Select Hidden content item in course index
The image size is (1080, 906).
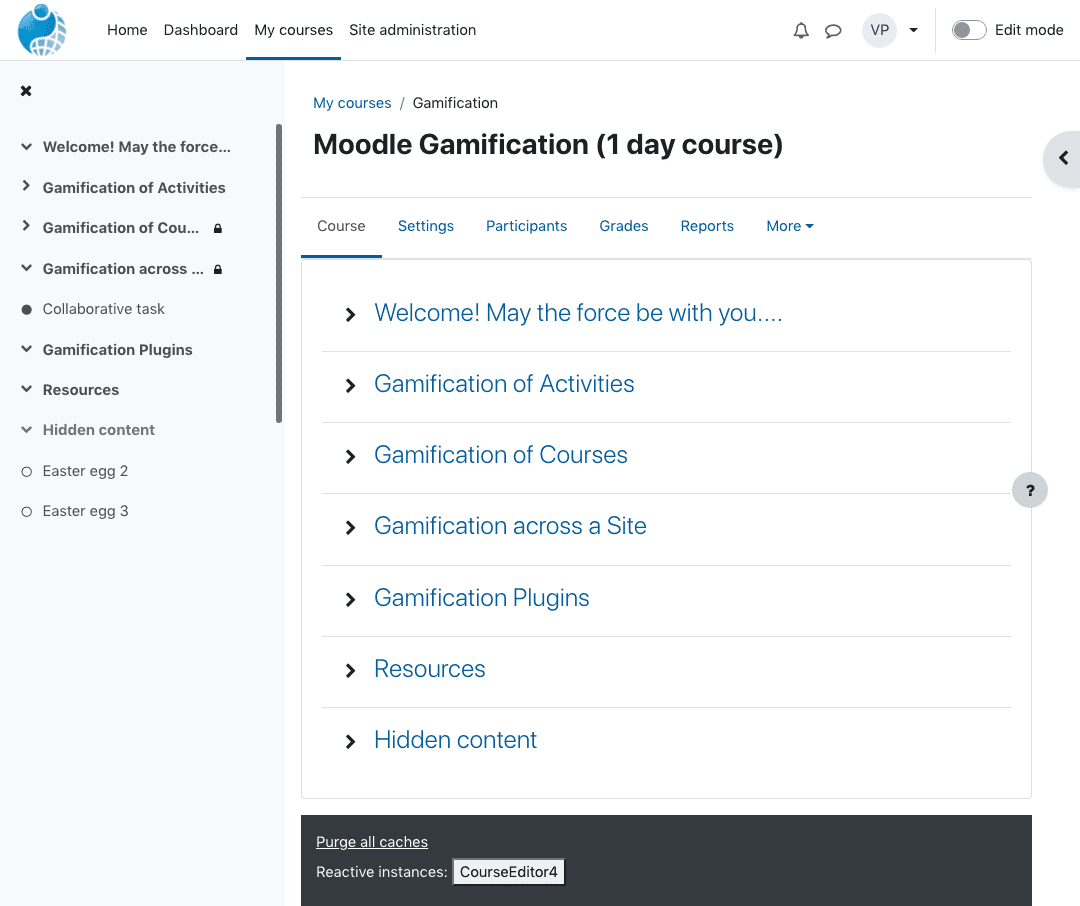coord(98,429)
